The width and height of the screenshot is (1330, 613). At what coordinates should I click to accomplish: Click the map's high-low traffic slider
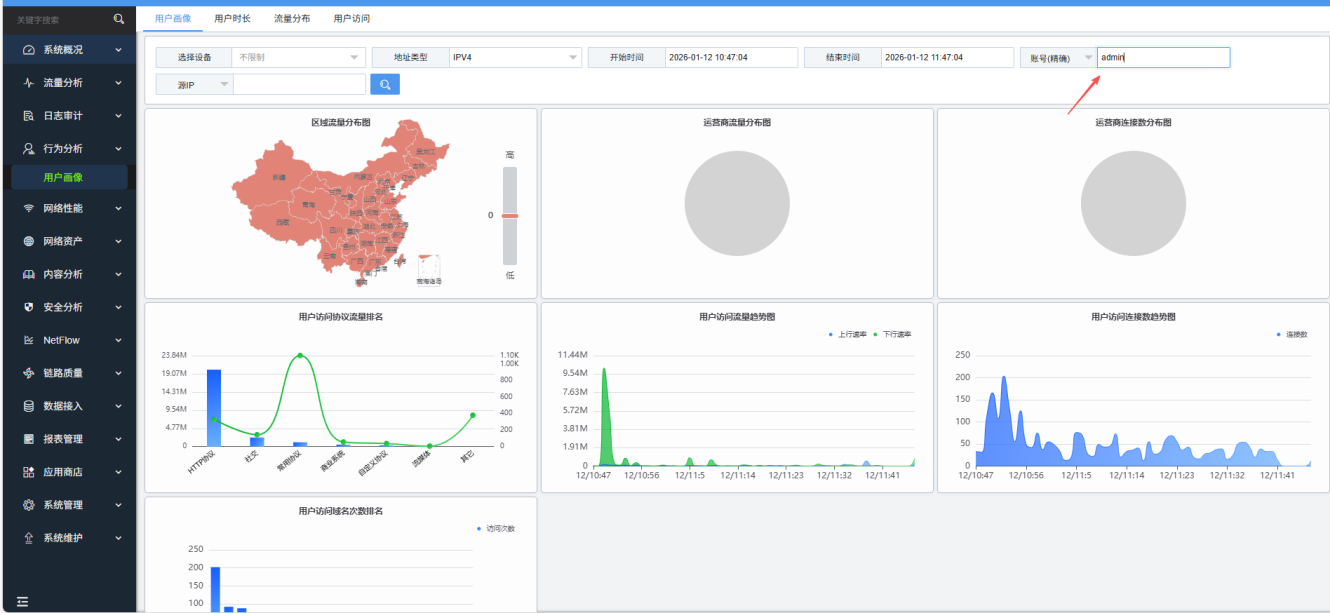[x=510, y=215]
